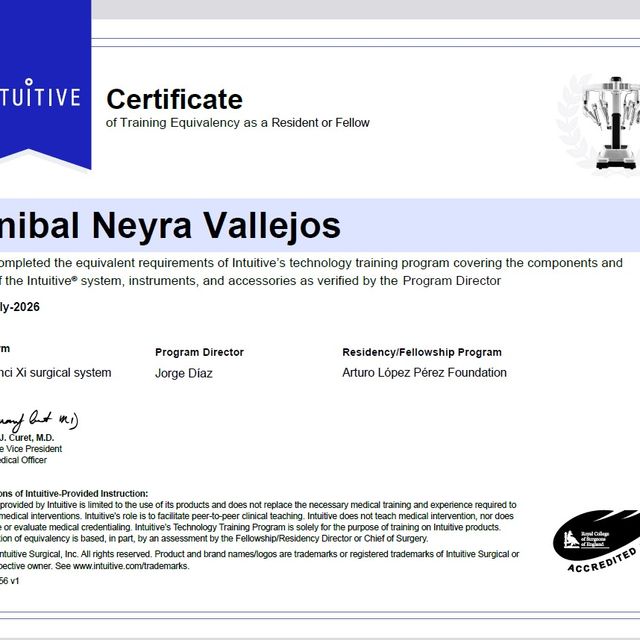Viewport: 640px width, 640px height.
Task: Select the 'Certificate' heading text
Action: point(174,99)
